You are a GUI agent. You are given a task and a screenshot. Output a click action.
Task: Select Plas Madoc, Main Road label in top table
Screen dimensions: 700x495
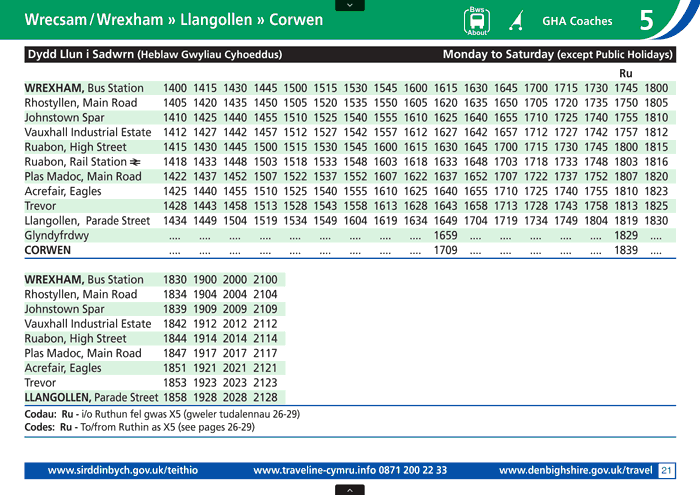pos(83,176)
